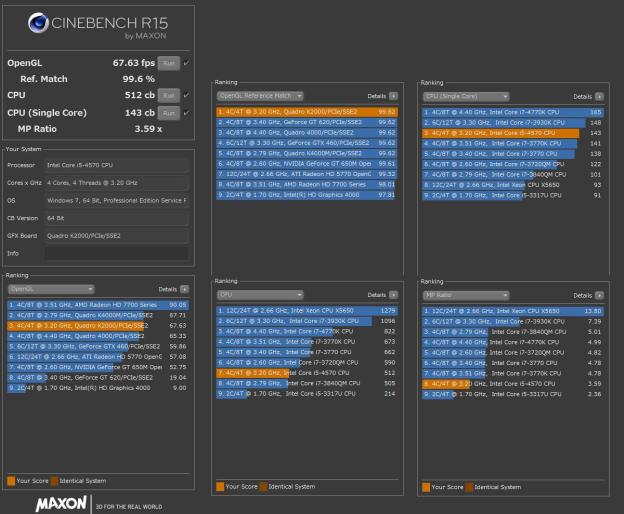Select i7-3930K row scoring 148 single core
This screenshot has width=624, height=514.
click(x=513, y=123)
